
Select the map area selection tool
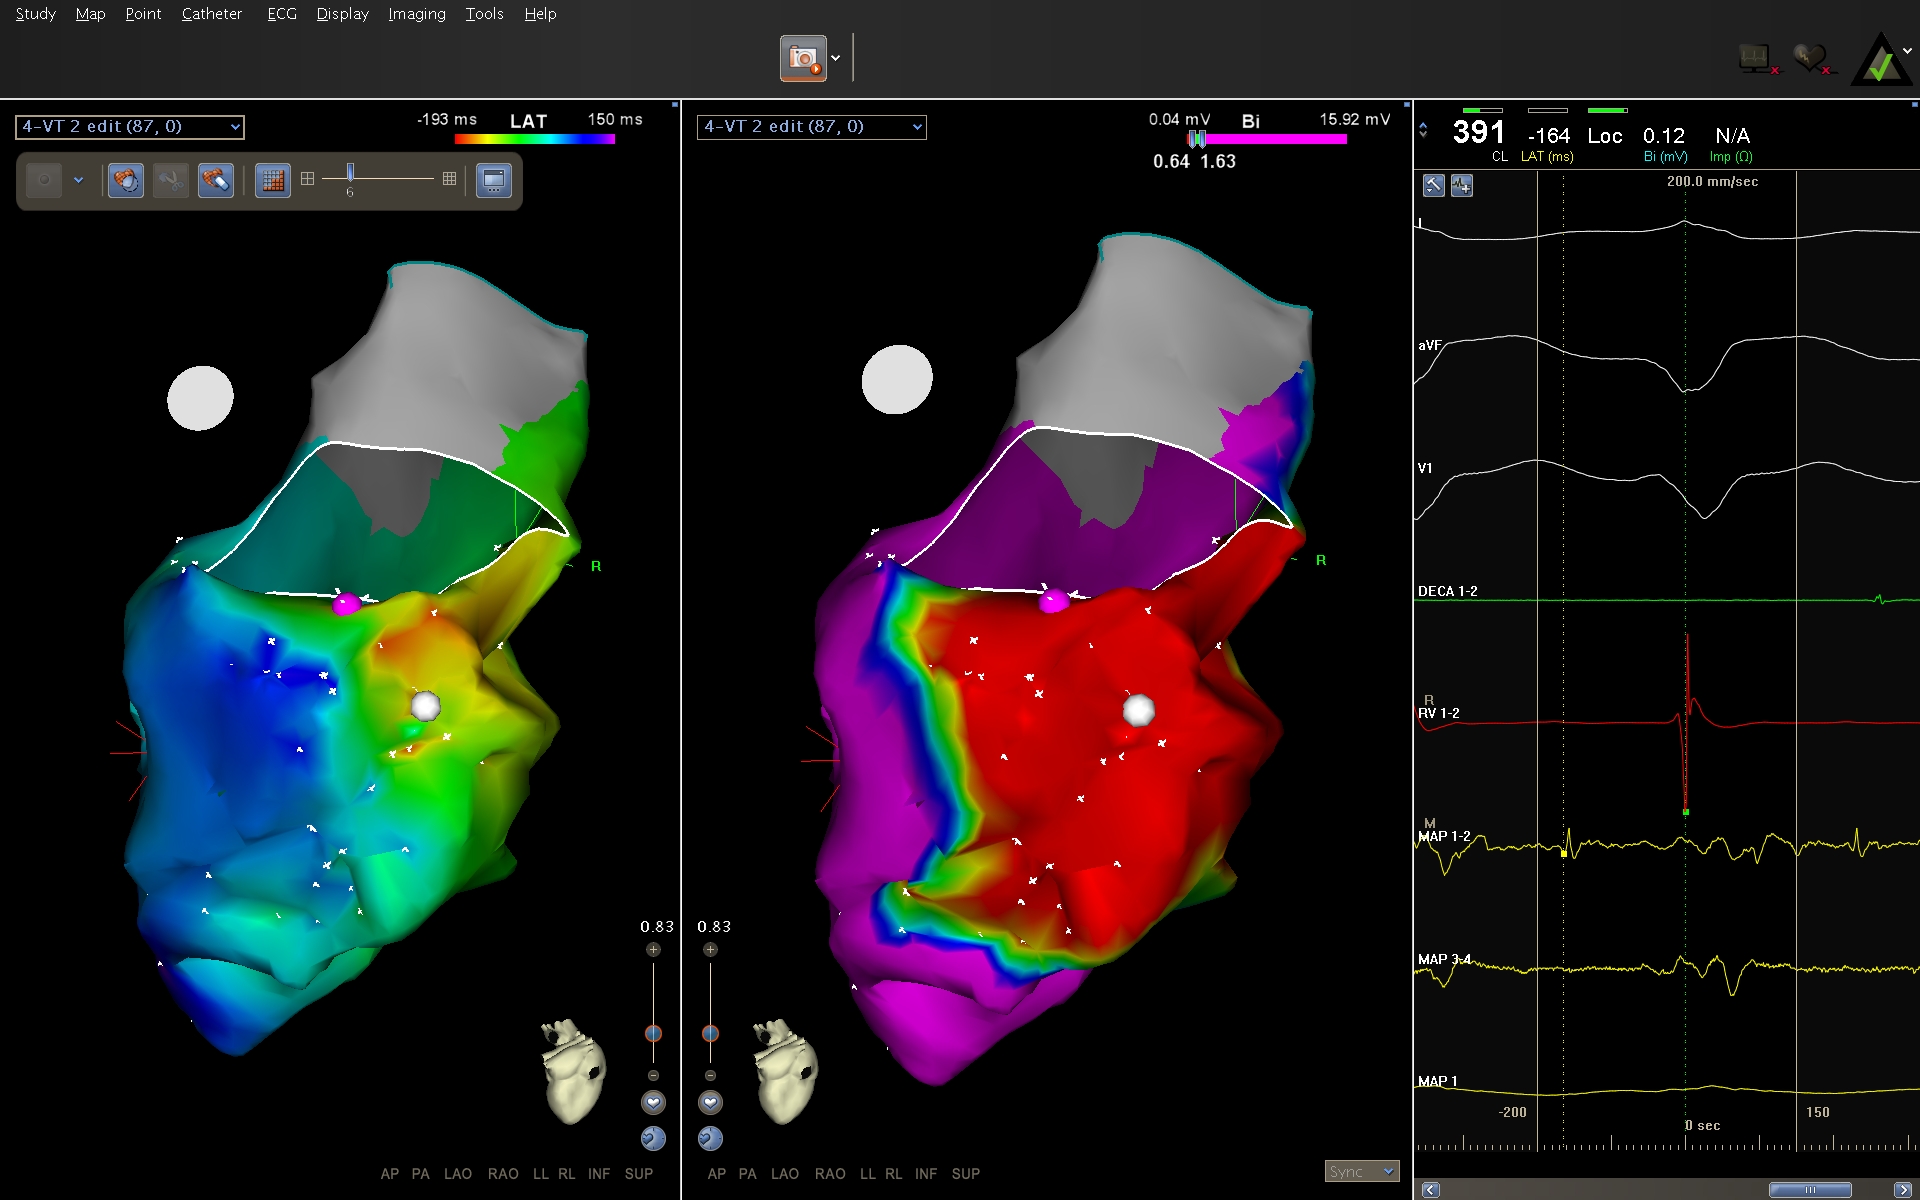(126, 181)
